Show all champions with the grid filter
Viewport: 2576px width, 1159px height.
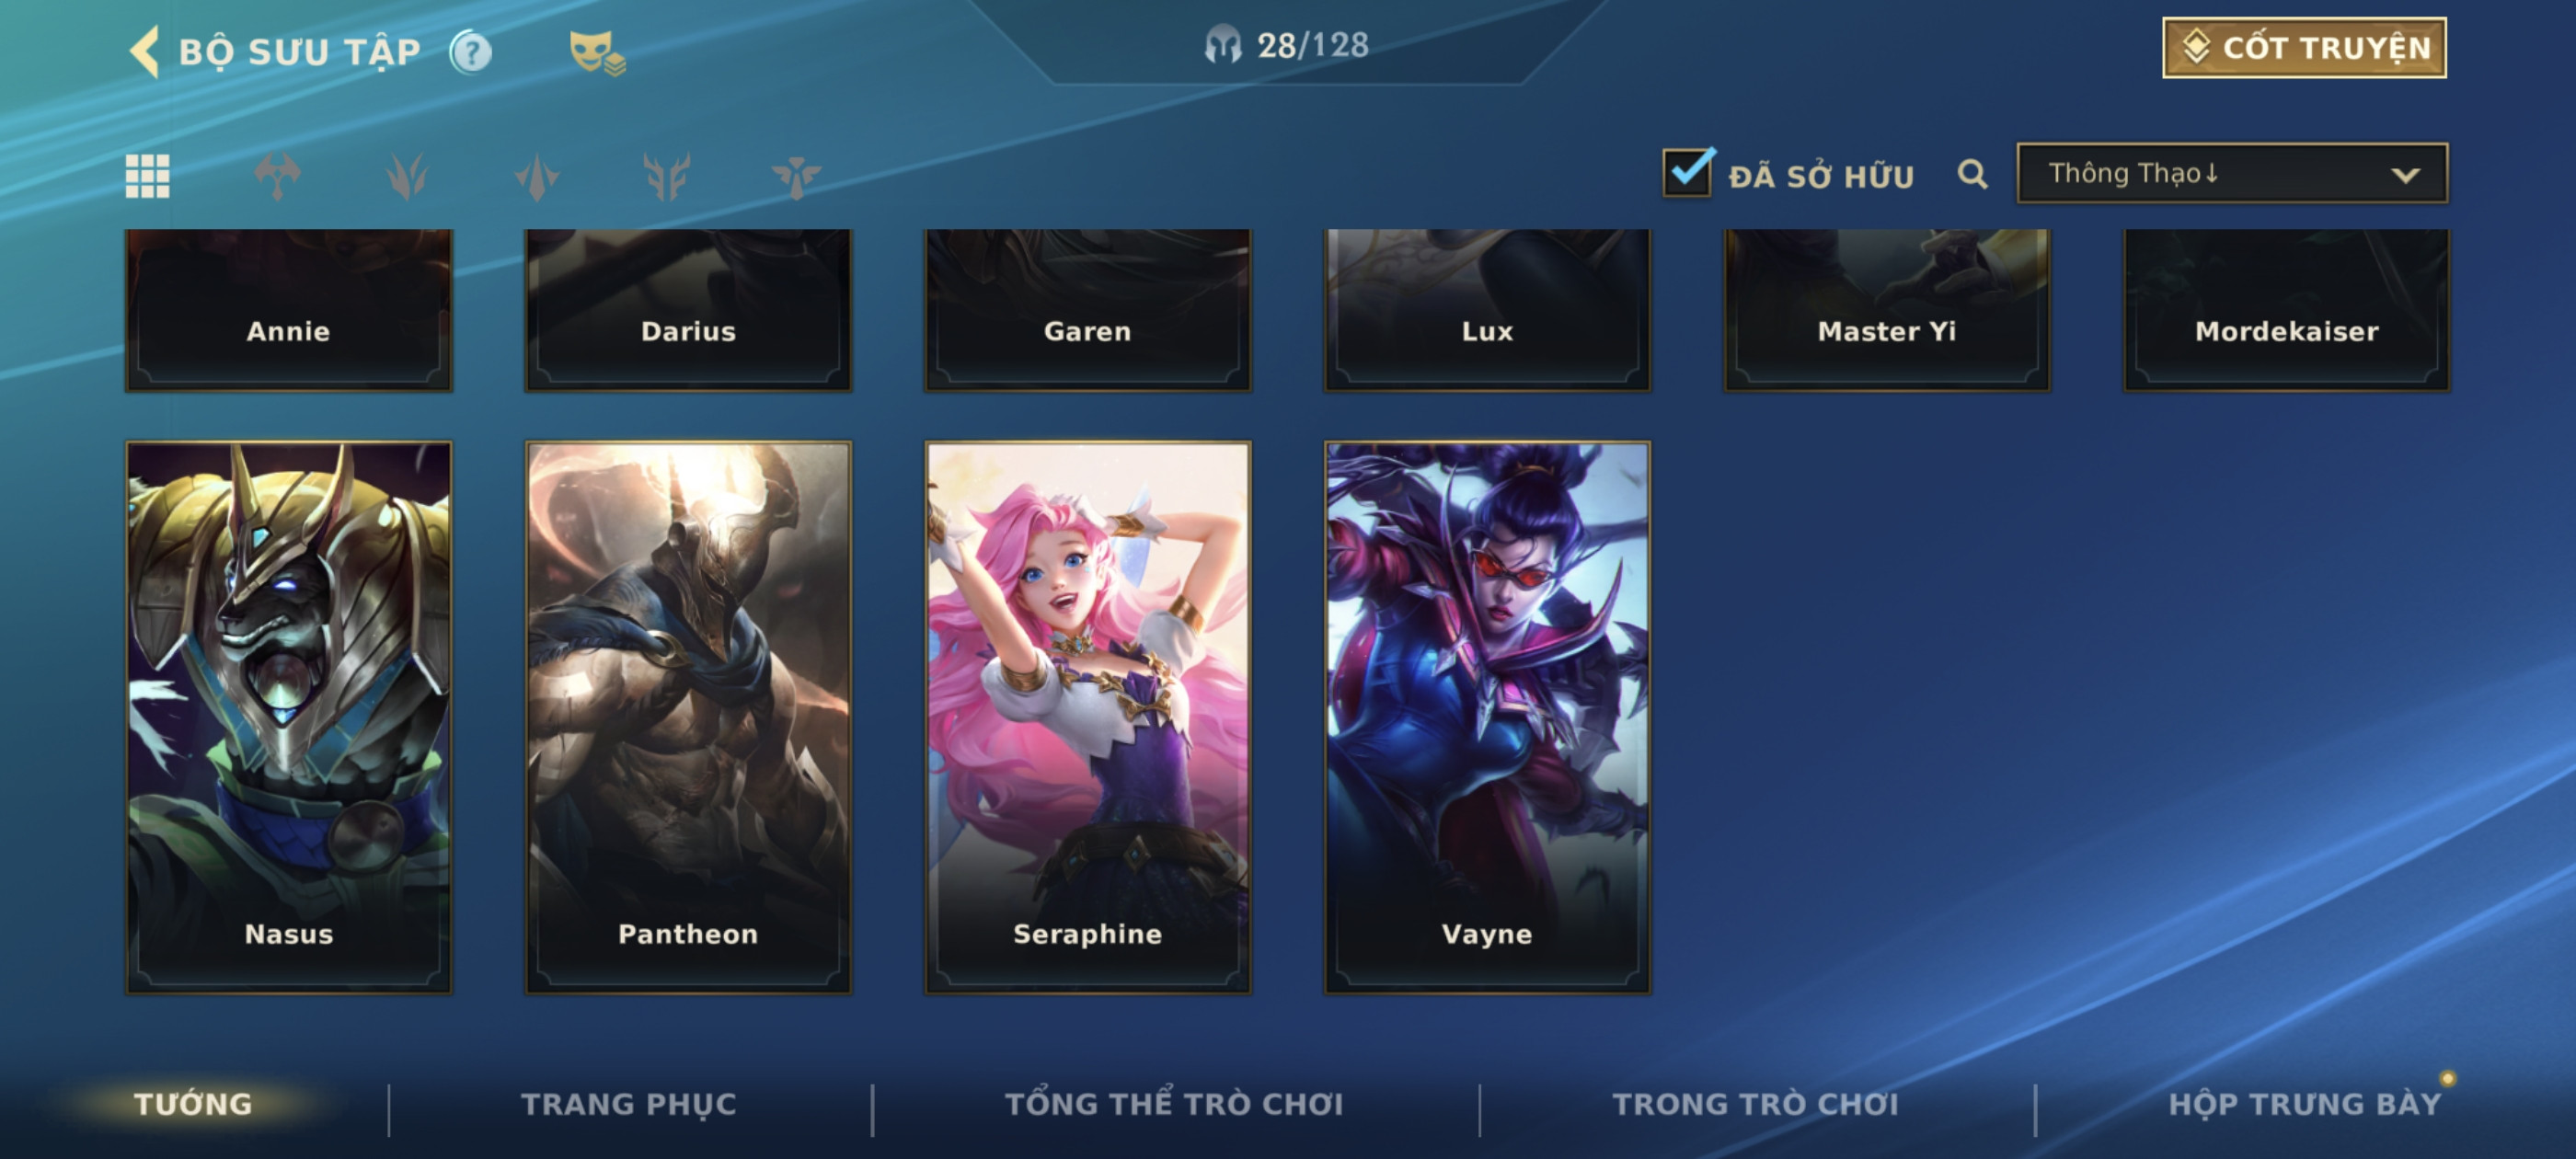pyautogui.click(x=147, y=177)
